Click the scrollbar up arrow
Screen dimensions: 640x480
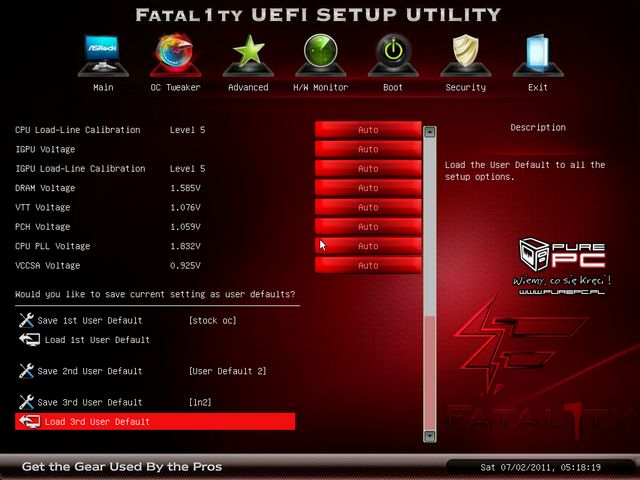click(429, 132)
